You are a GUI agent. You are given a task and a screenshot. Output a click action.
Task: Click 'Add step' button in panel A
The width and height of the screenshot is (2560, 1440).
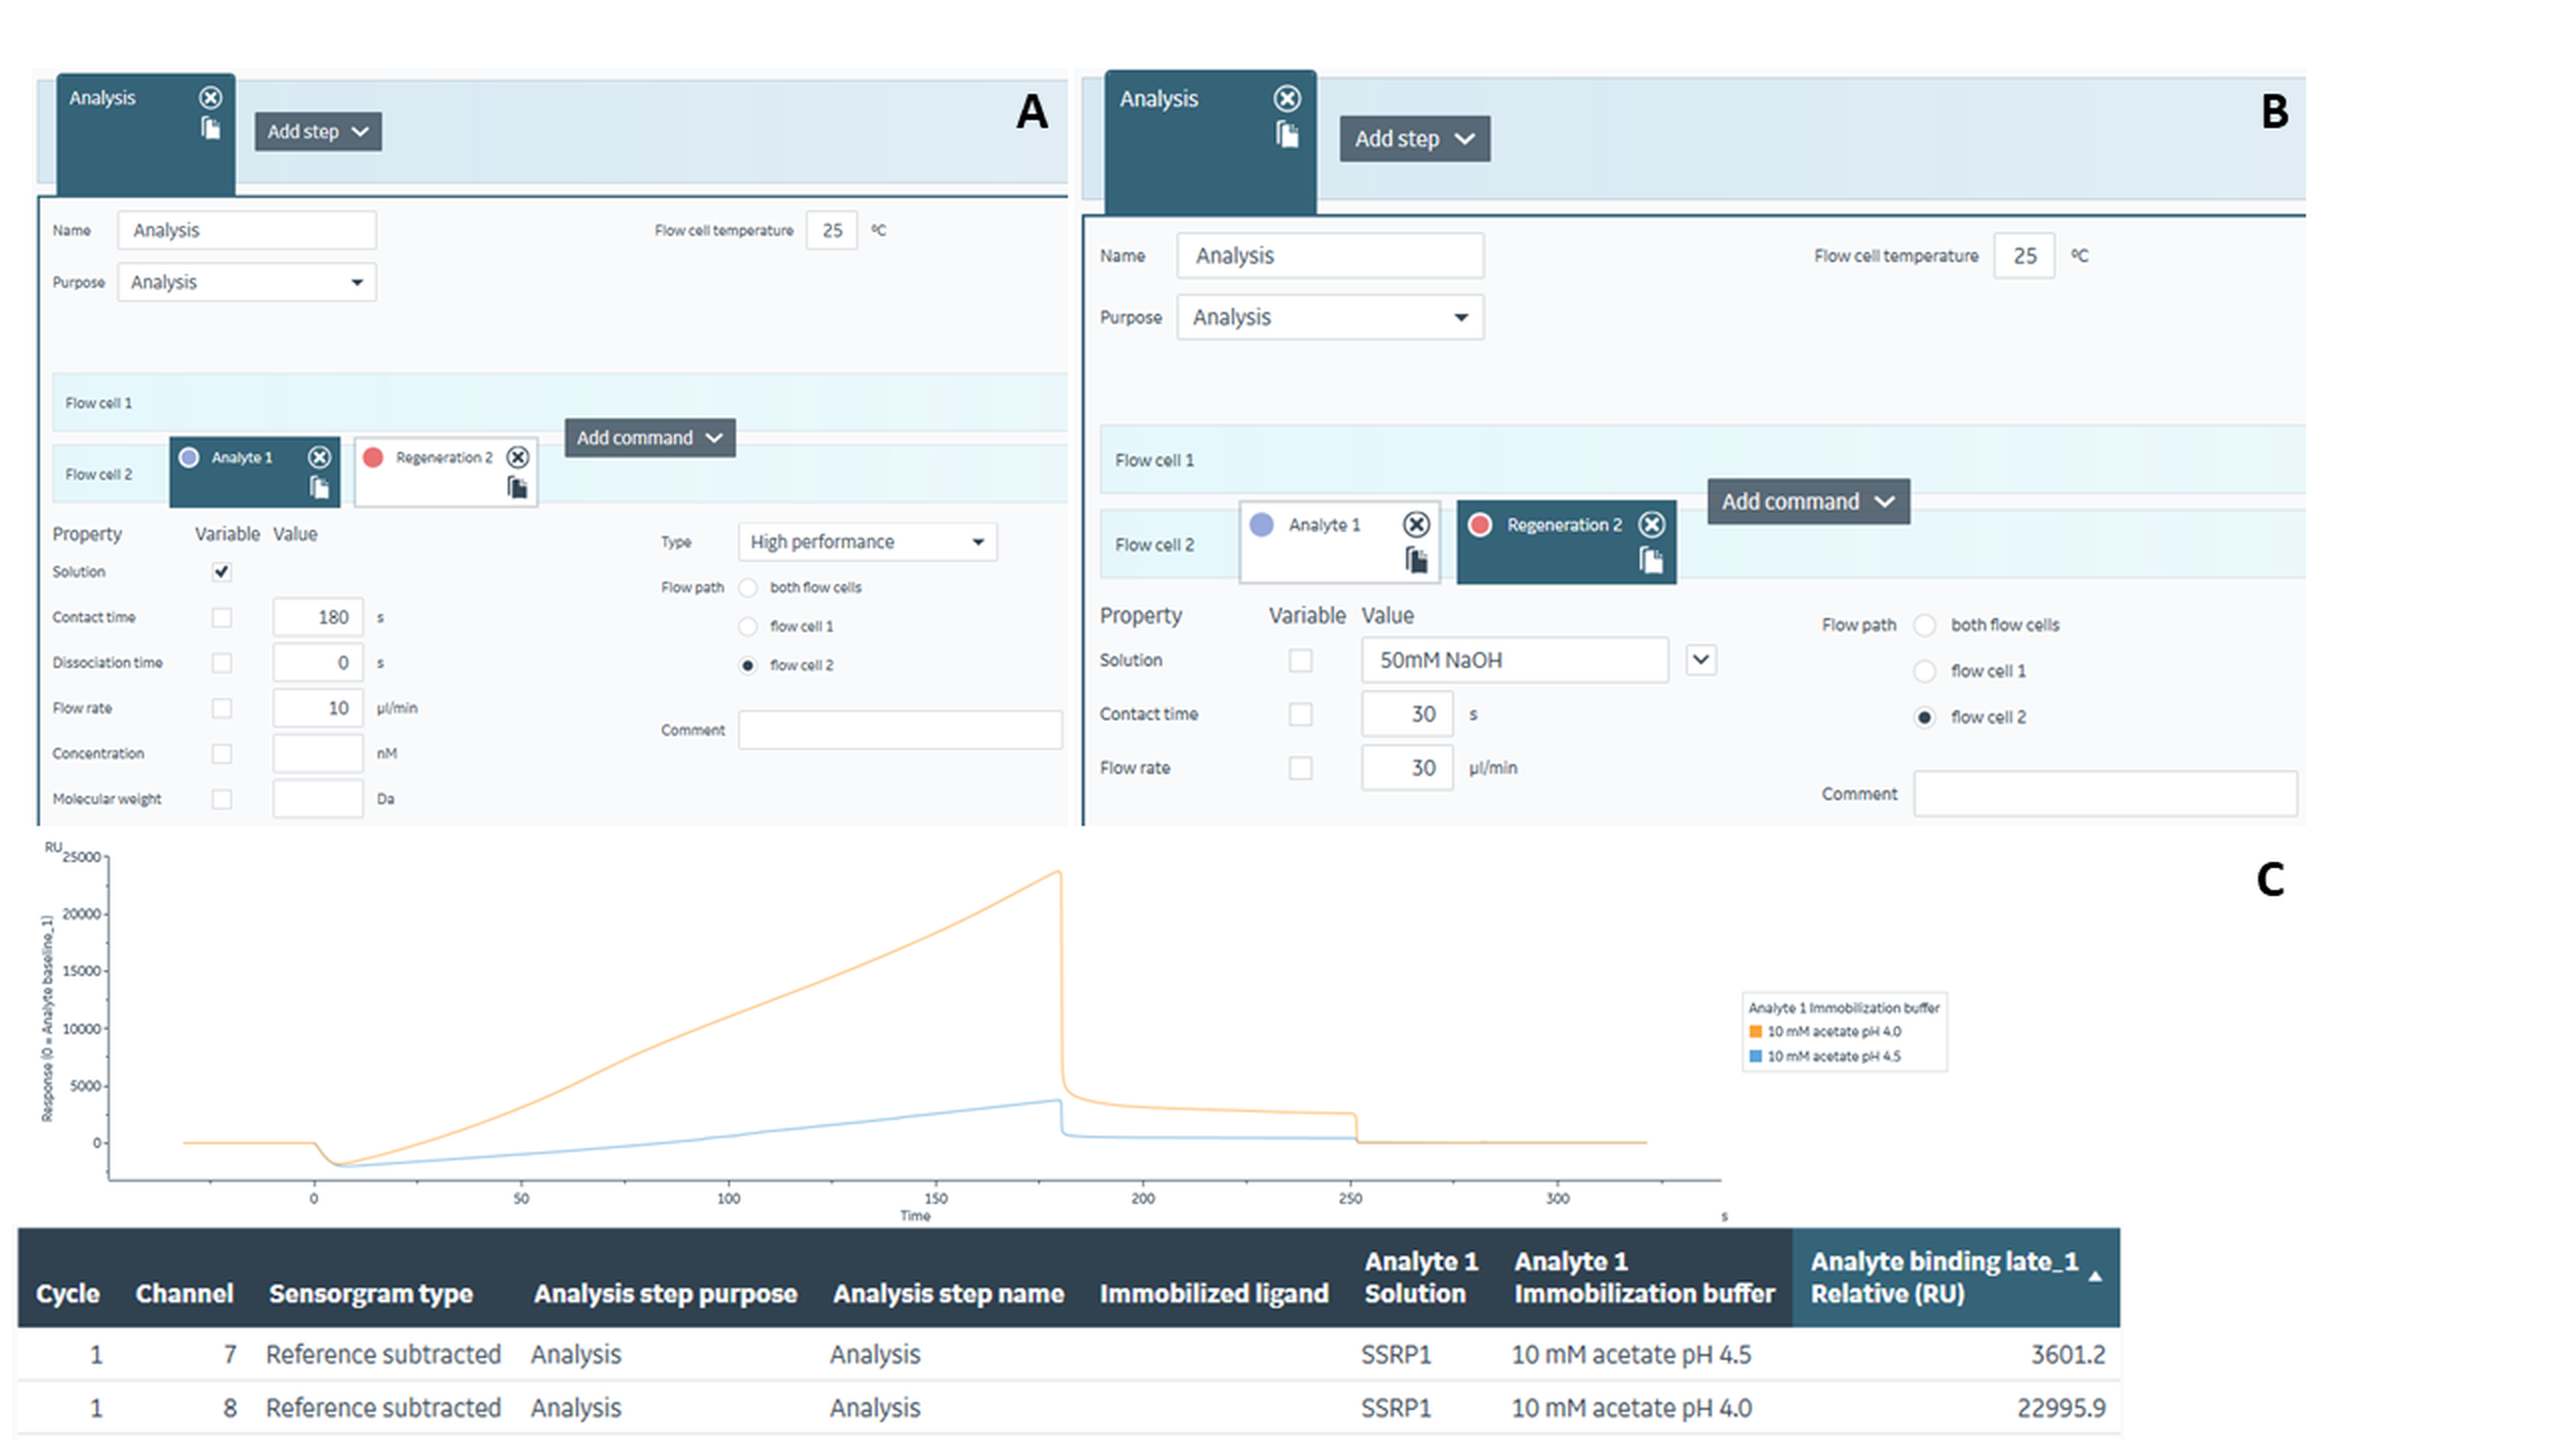pos(318,132)
